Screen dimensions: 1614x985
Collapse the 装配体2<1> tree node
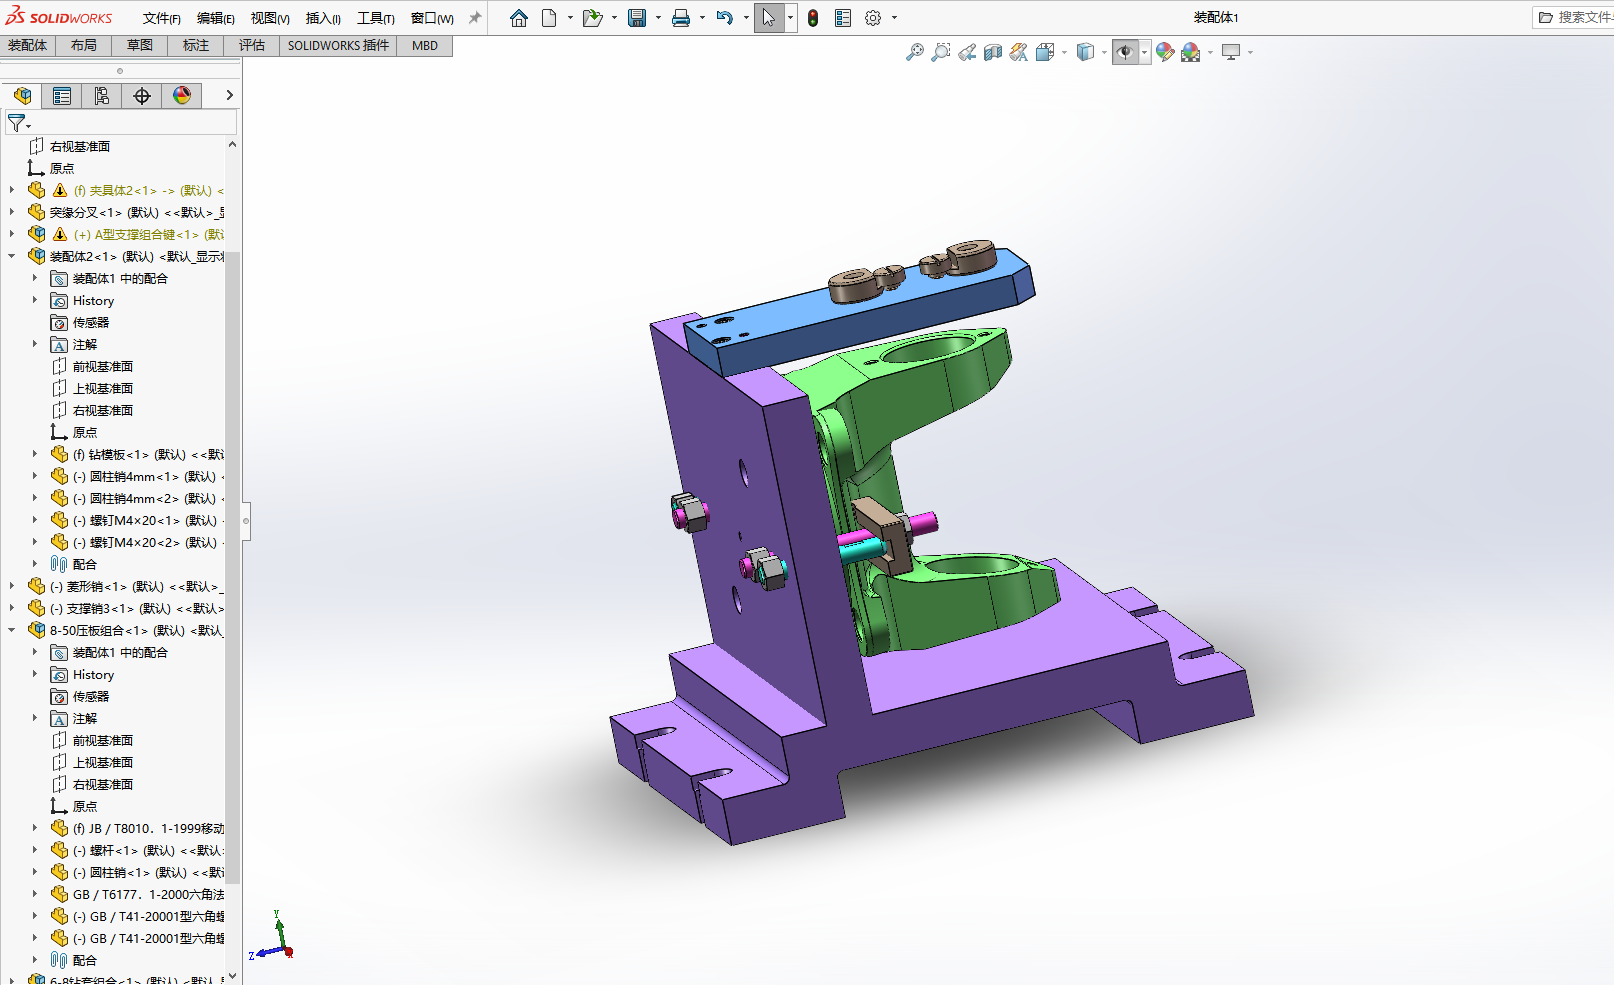(x=12, y=256)
